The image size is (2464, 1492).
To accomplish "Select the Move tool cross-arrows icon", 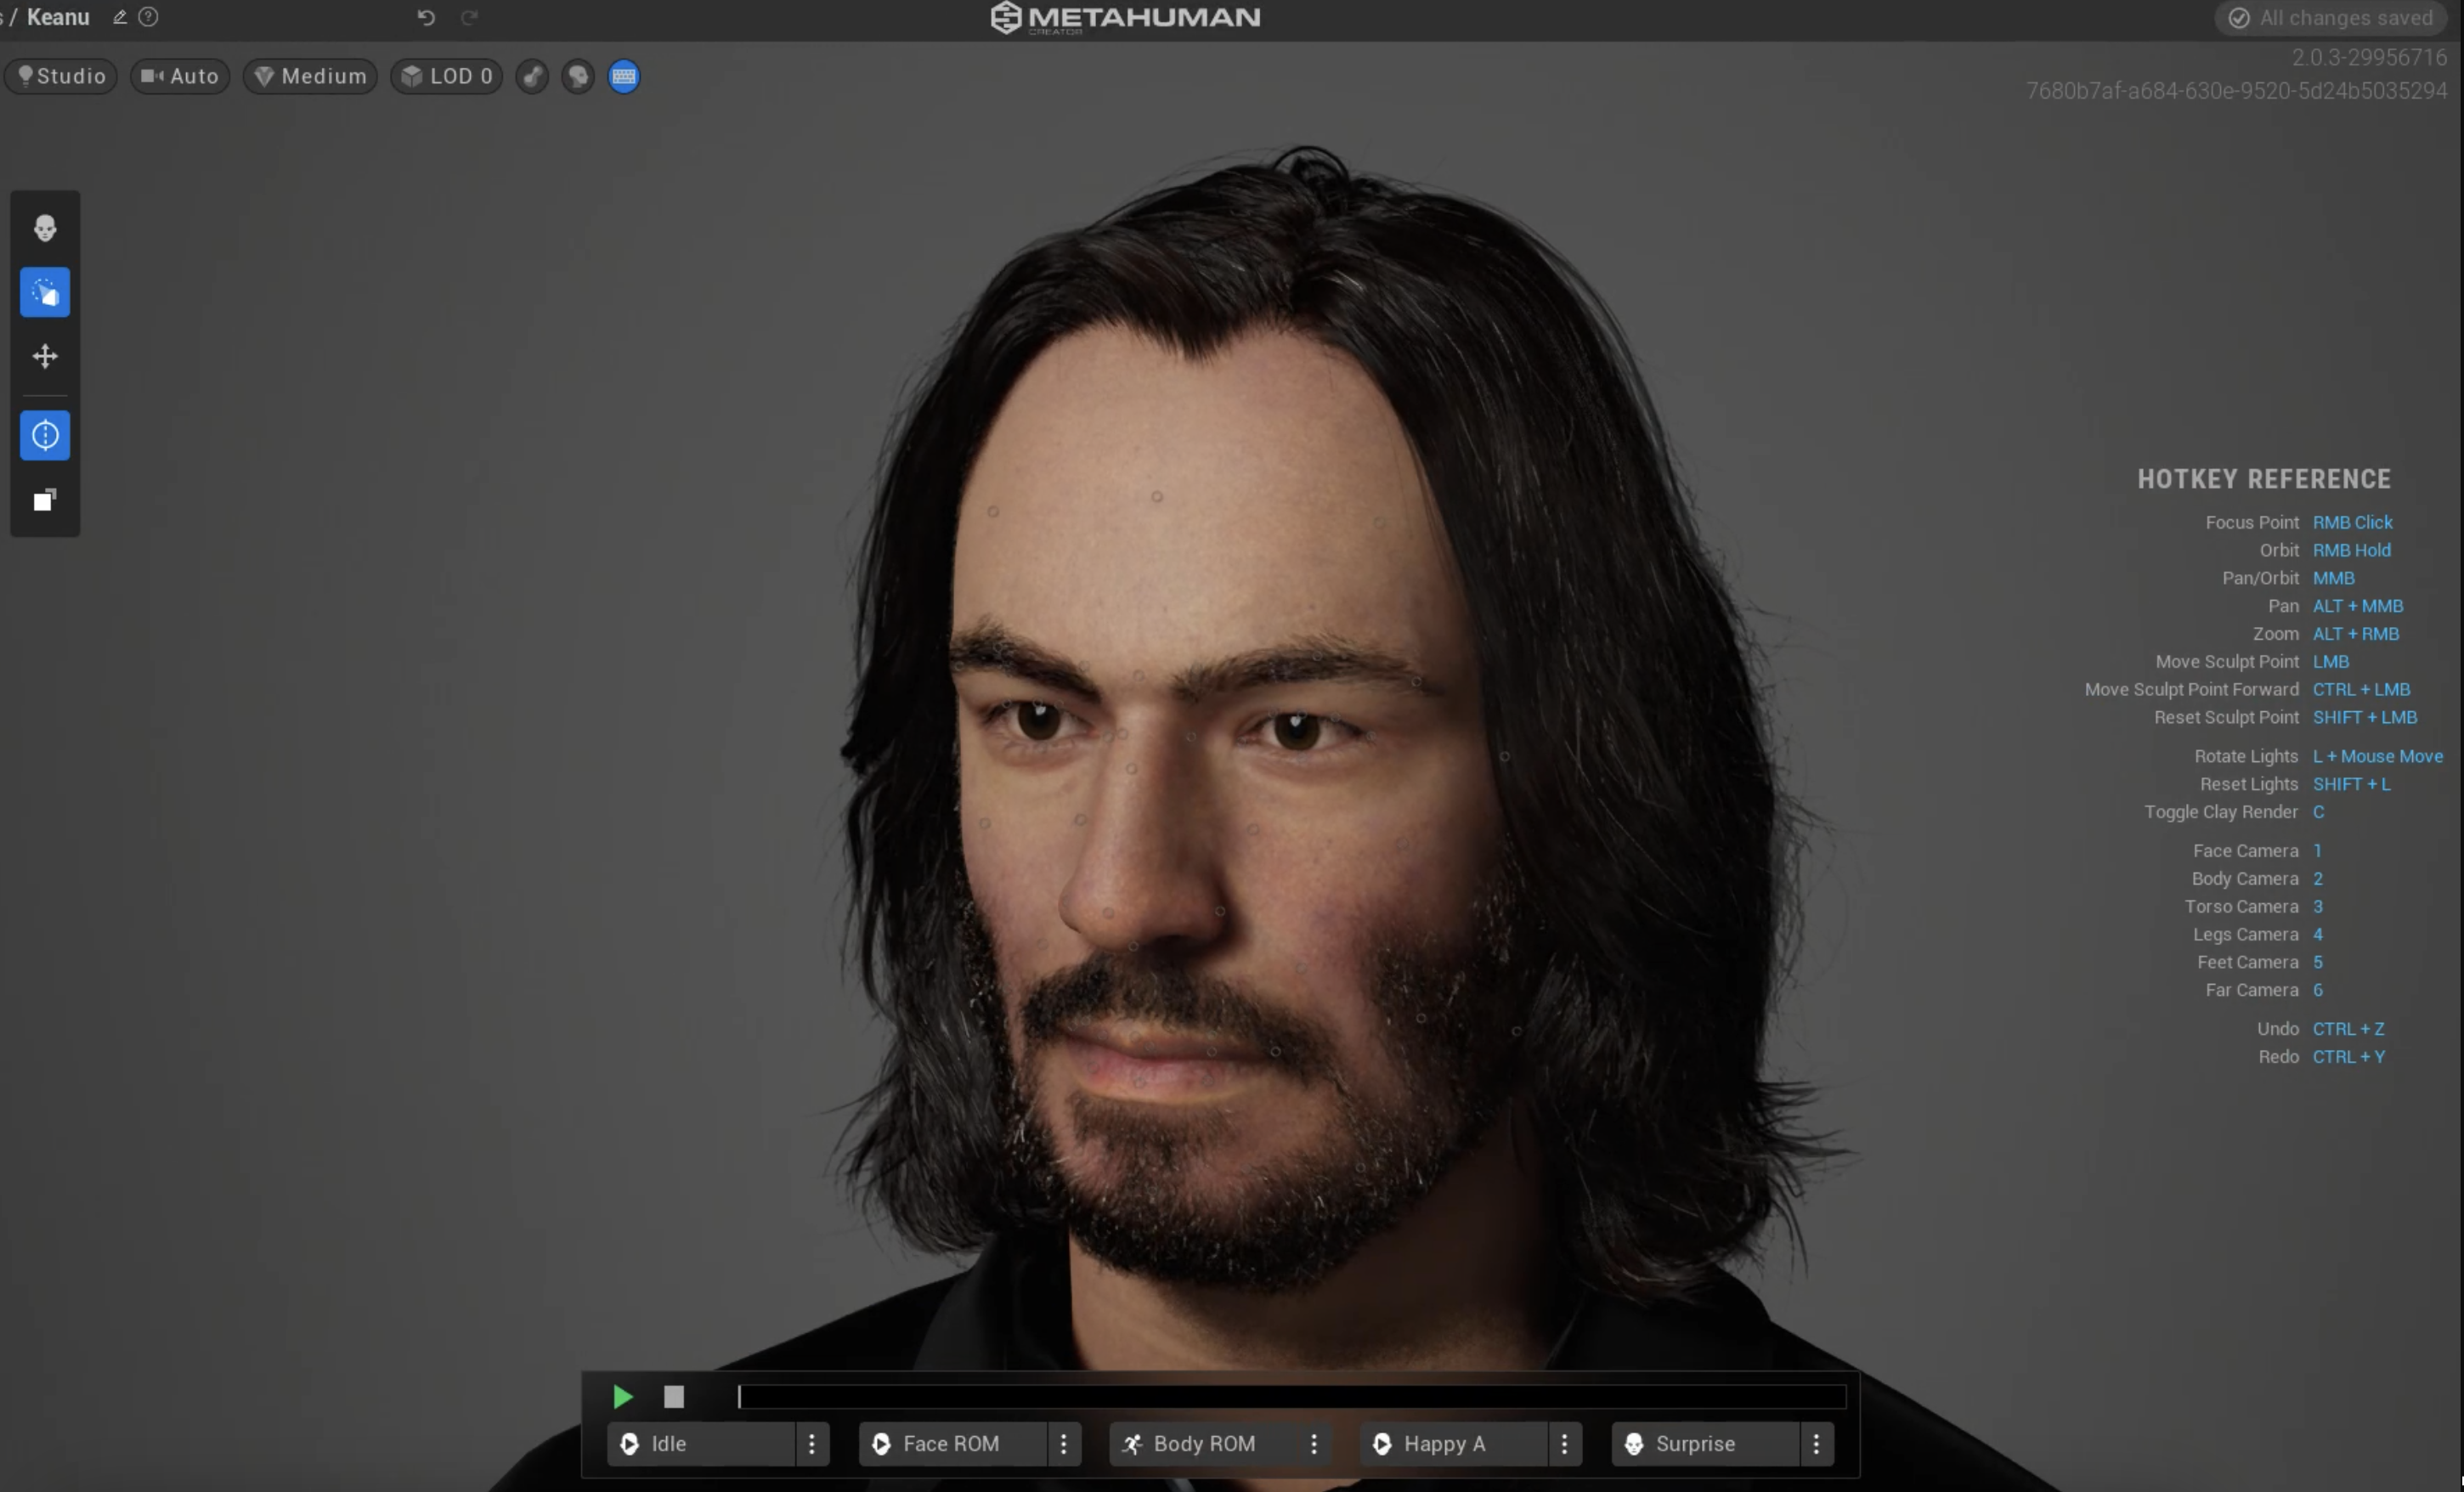I will pyautogui.click(x=45, y=356).
